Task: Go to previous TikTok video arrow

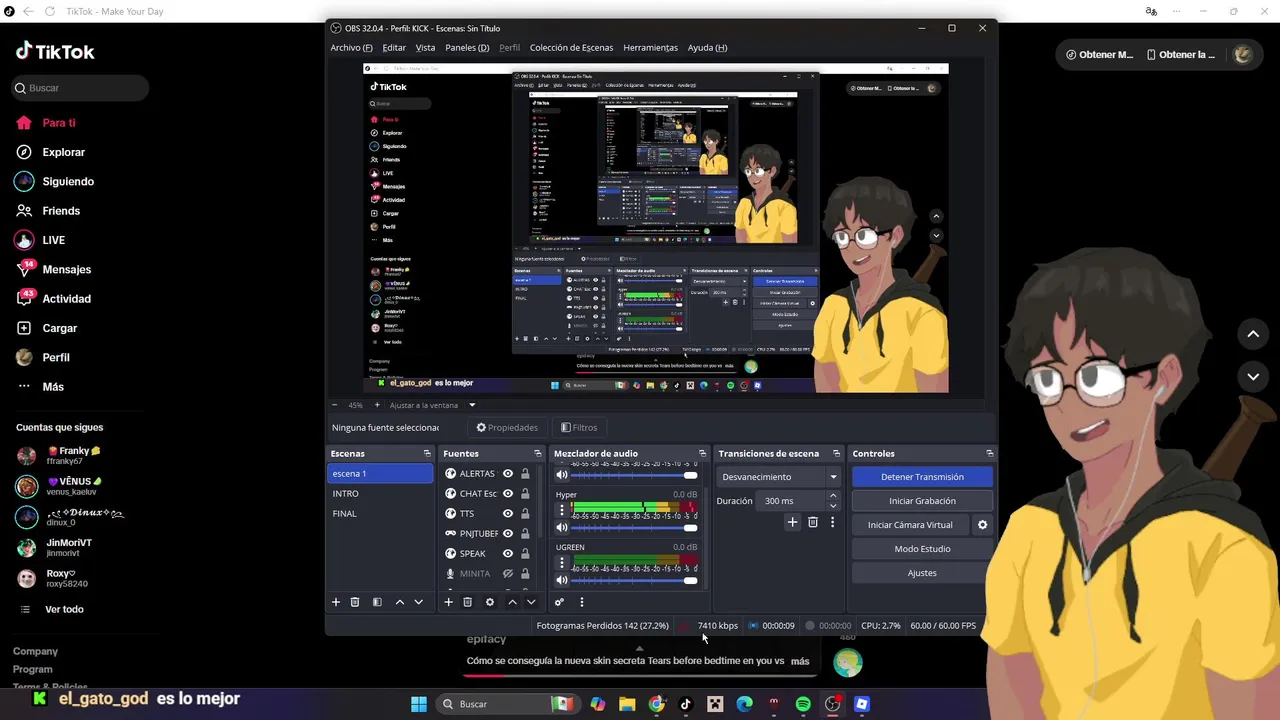Action: coord(1253,334)
